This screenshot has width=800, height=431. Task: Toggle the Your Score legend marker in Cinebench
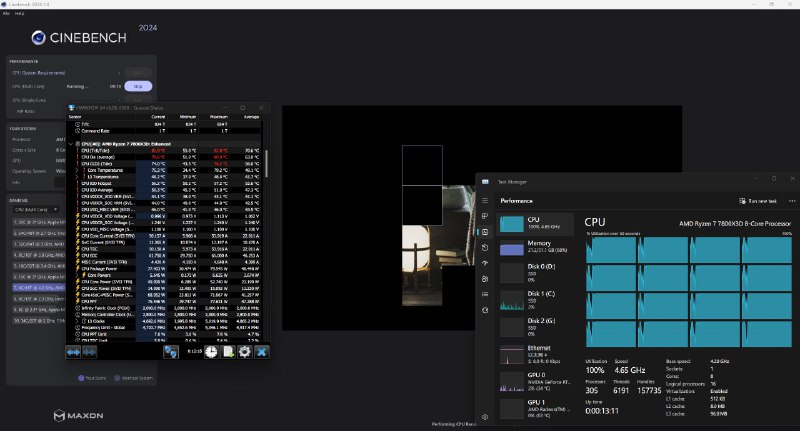(81, 378)
